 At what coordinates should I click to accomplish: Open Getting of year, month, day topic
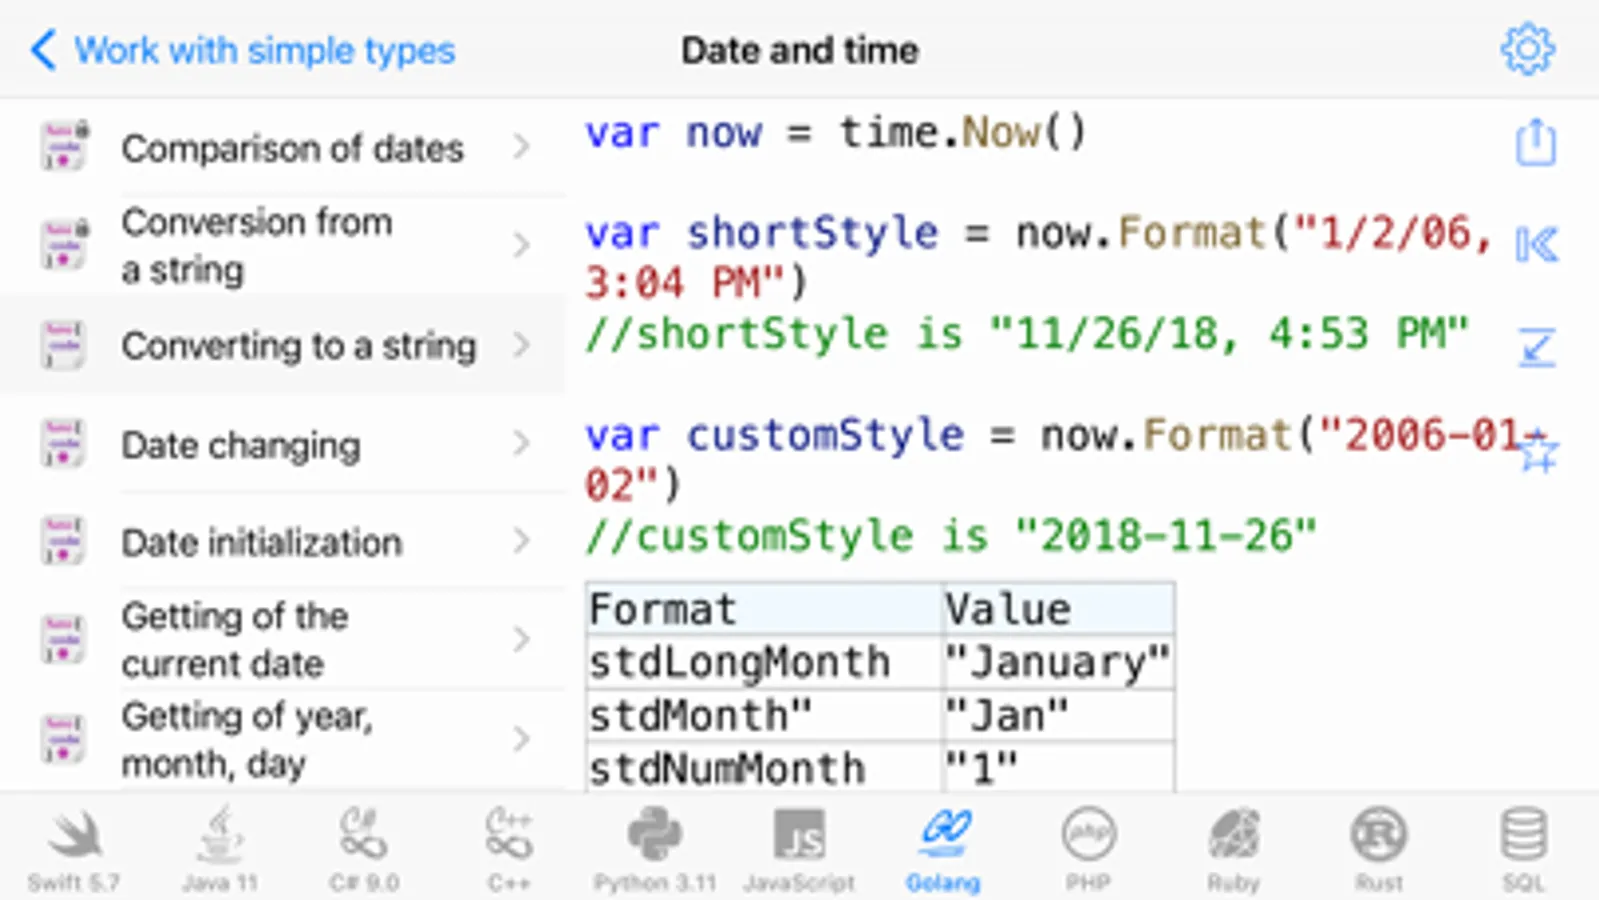point(247,739)
